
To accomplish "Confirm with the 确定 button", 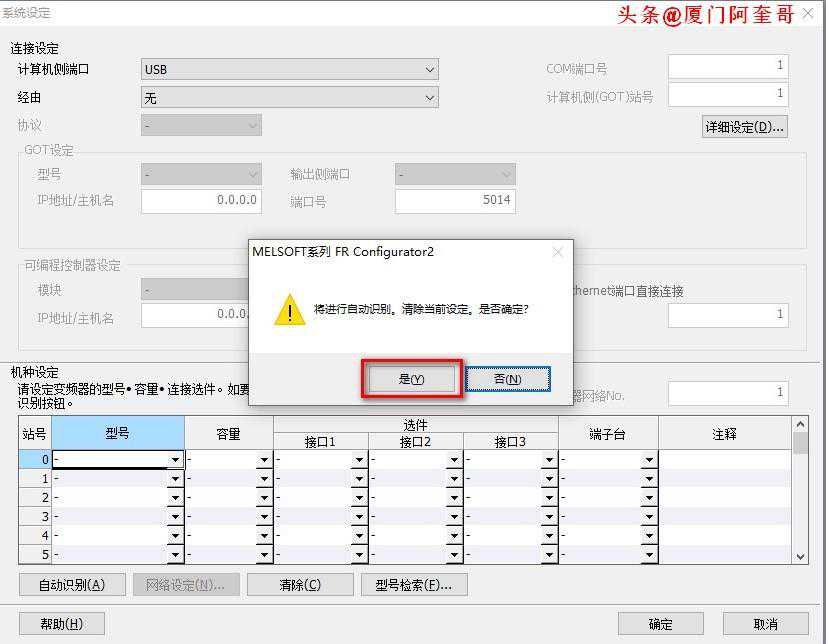I will coord(660,624).
